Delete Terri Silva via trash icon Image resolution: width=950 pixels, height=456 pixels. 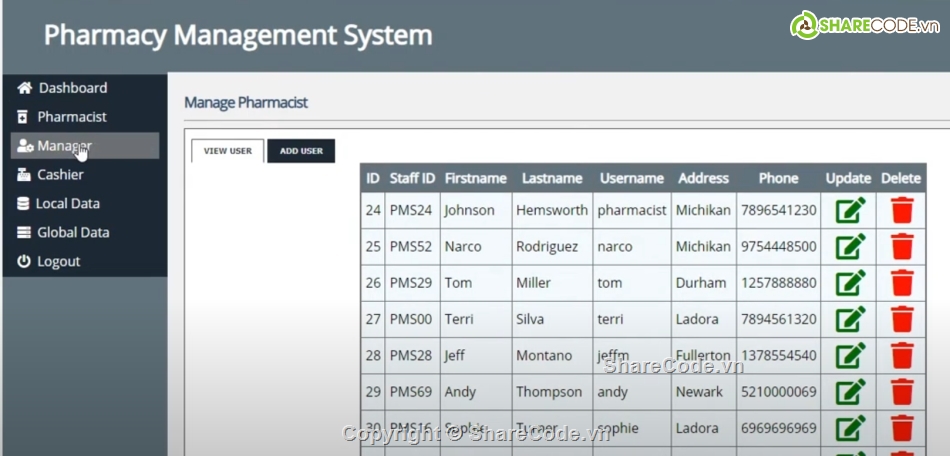[x=902, y=319]
